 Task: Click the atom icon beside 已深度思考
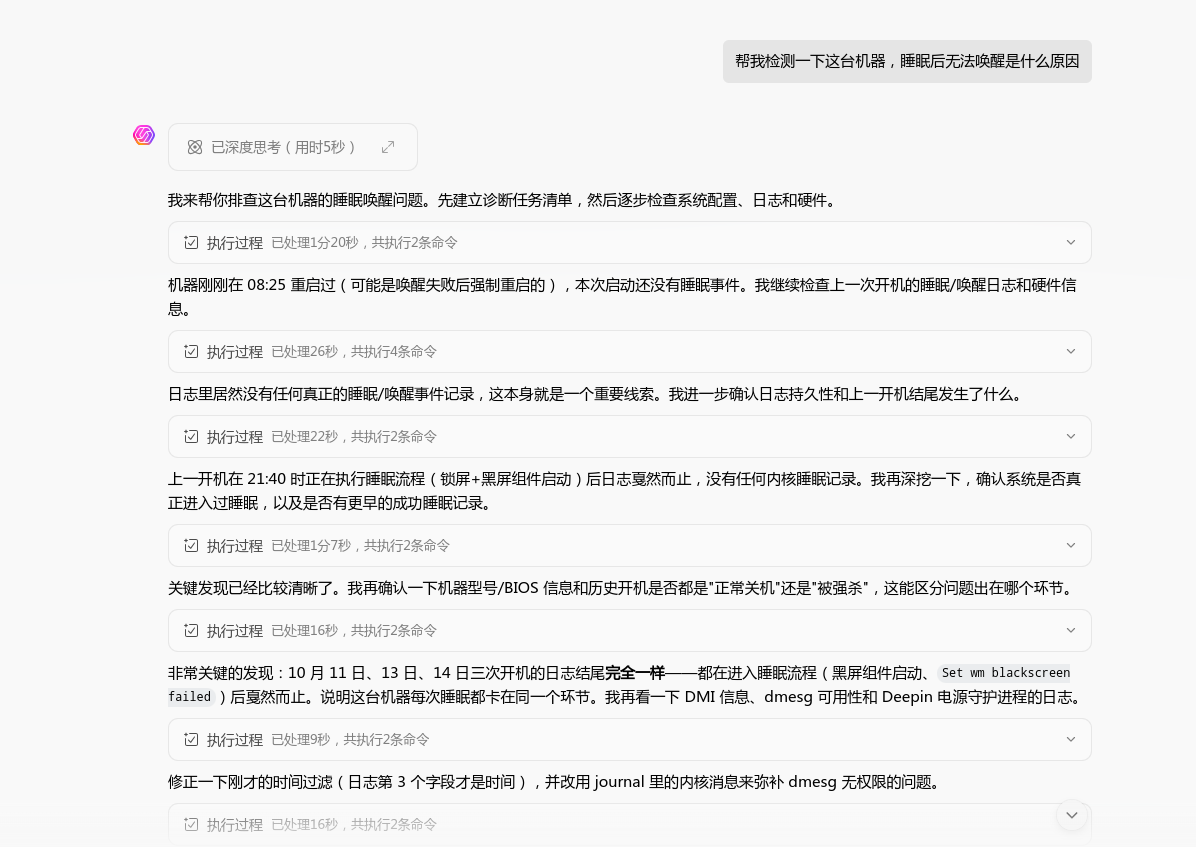[x=195, y=147]
